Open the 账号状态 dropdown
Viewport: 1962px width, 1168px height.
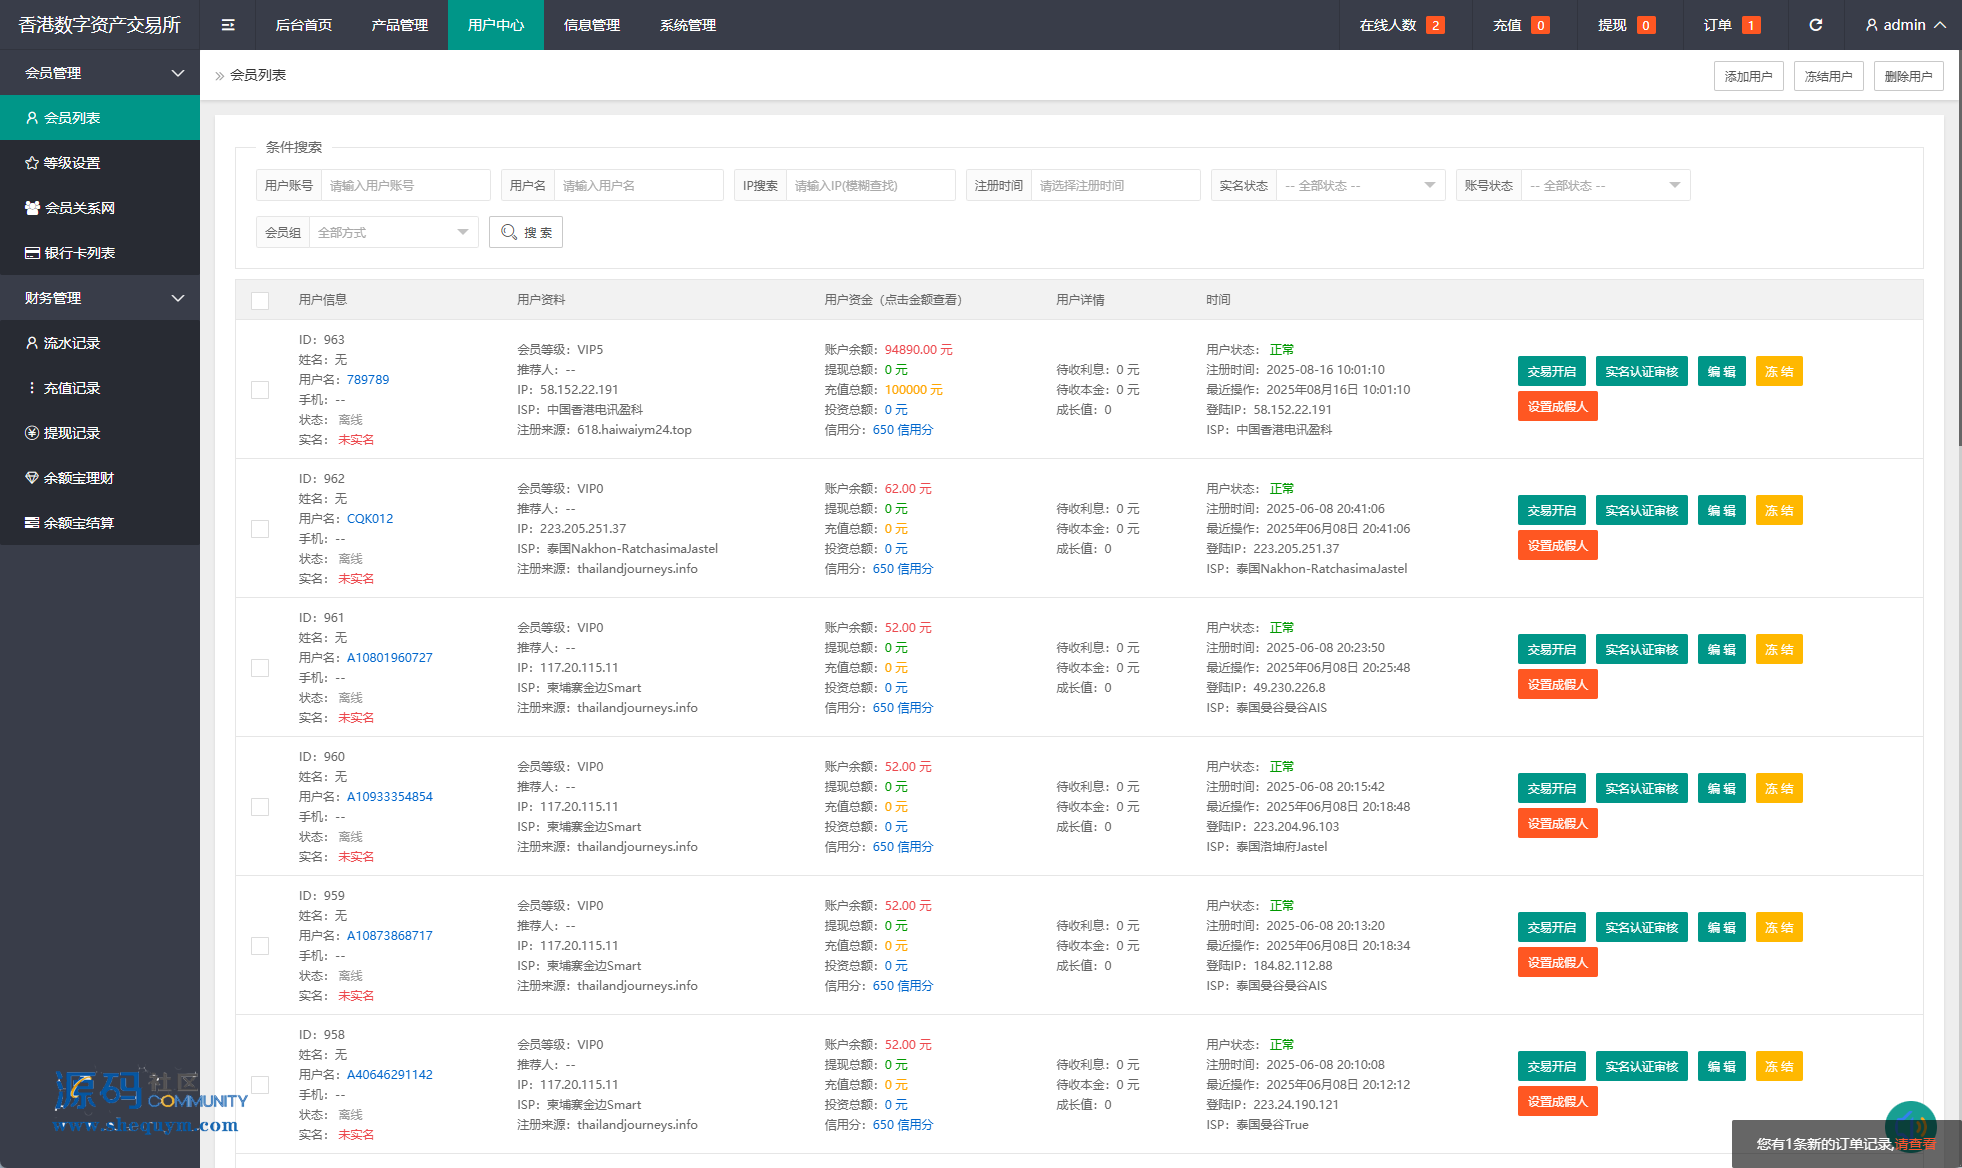pos(1604,185)
